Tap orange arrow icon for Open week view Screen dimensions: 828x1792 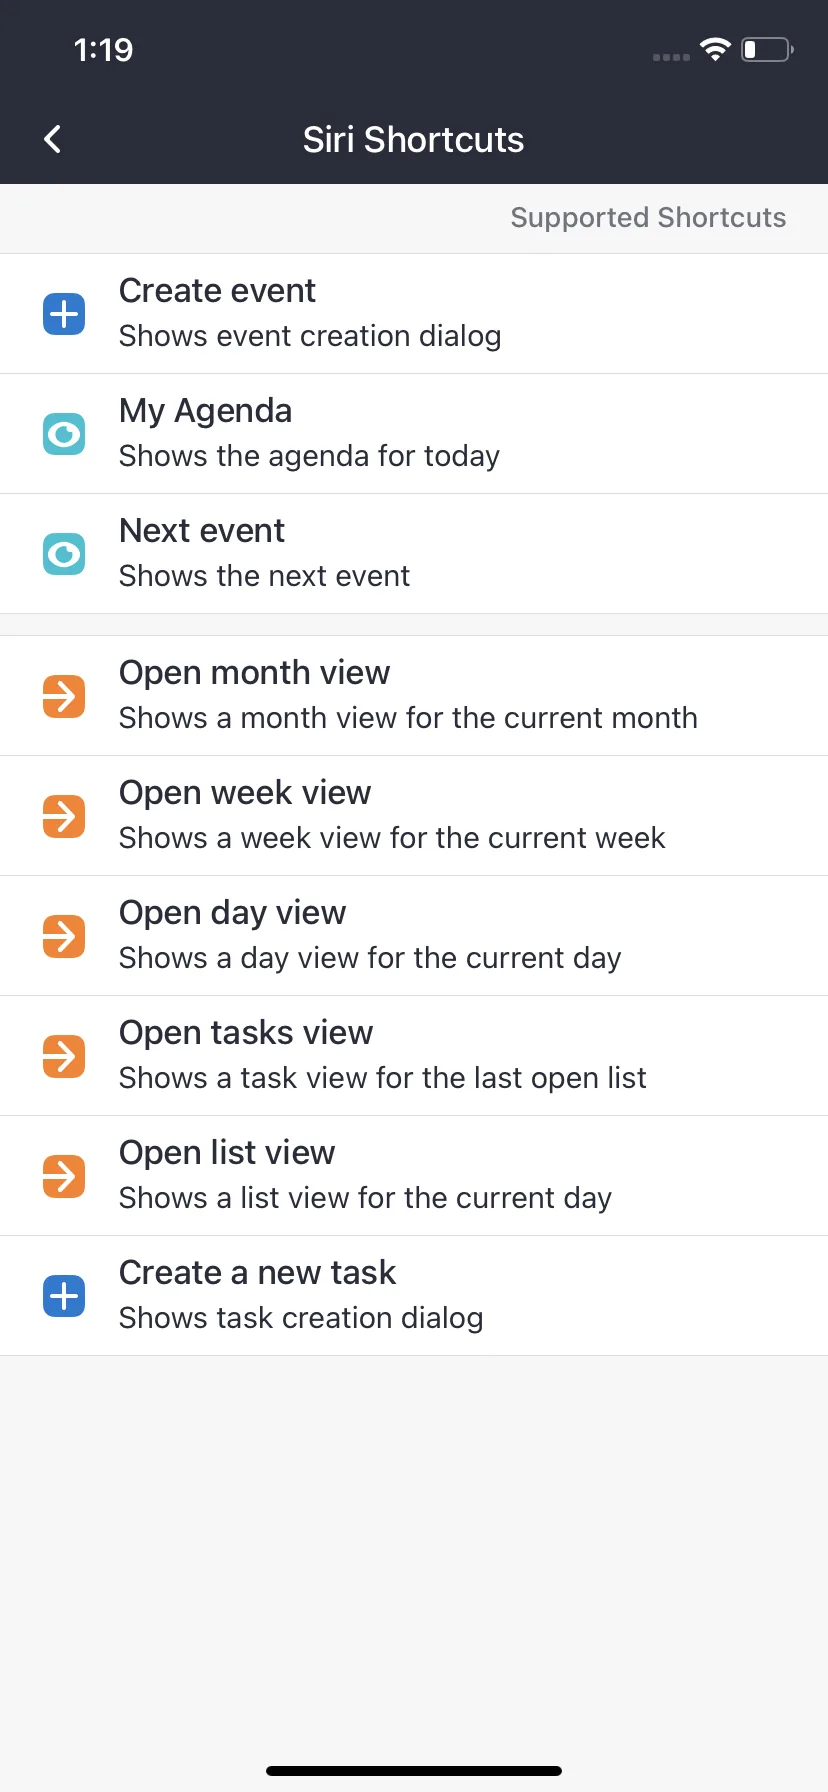(x=64, y=816)
